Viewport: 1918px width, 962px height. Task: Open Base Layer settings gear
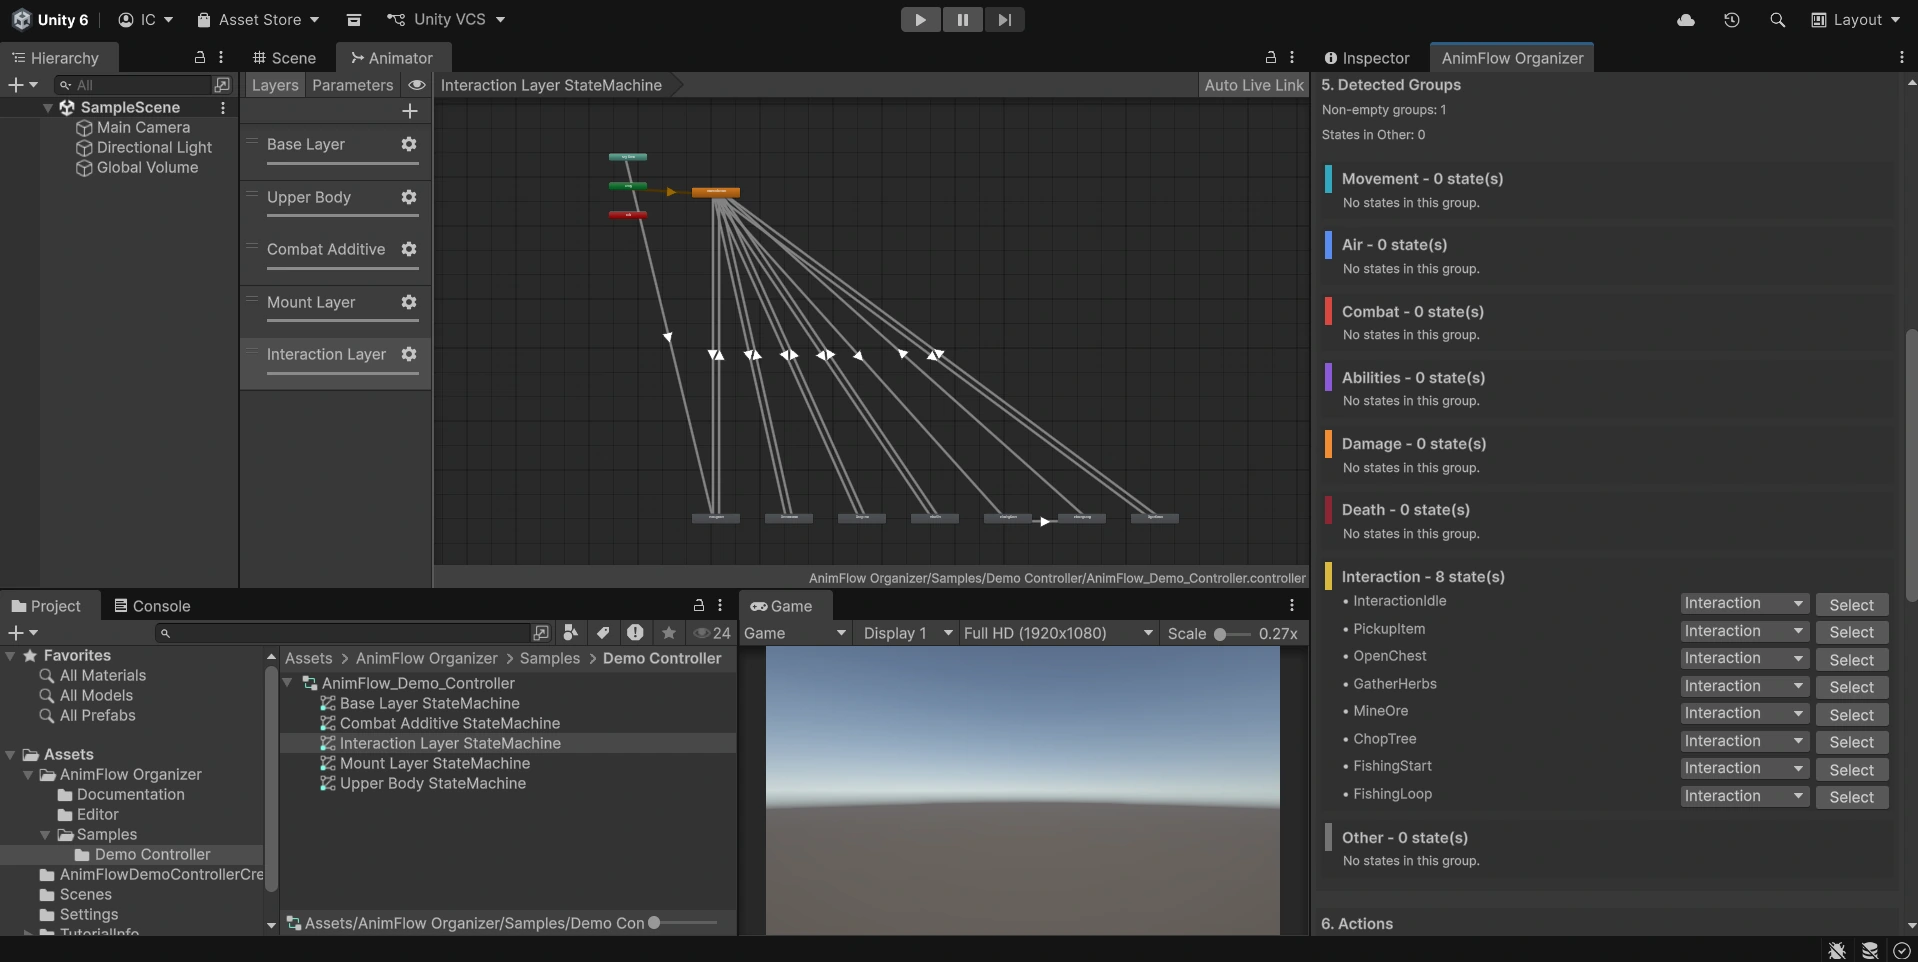pyautogui.click(x=409, y=144)
